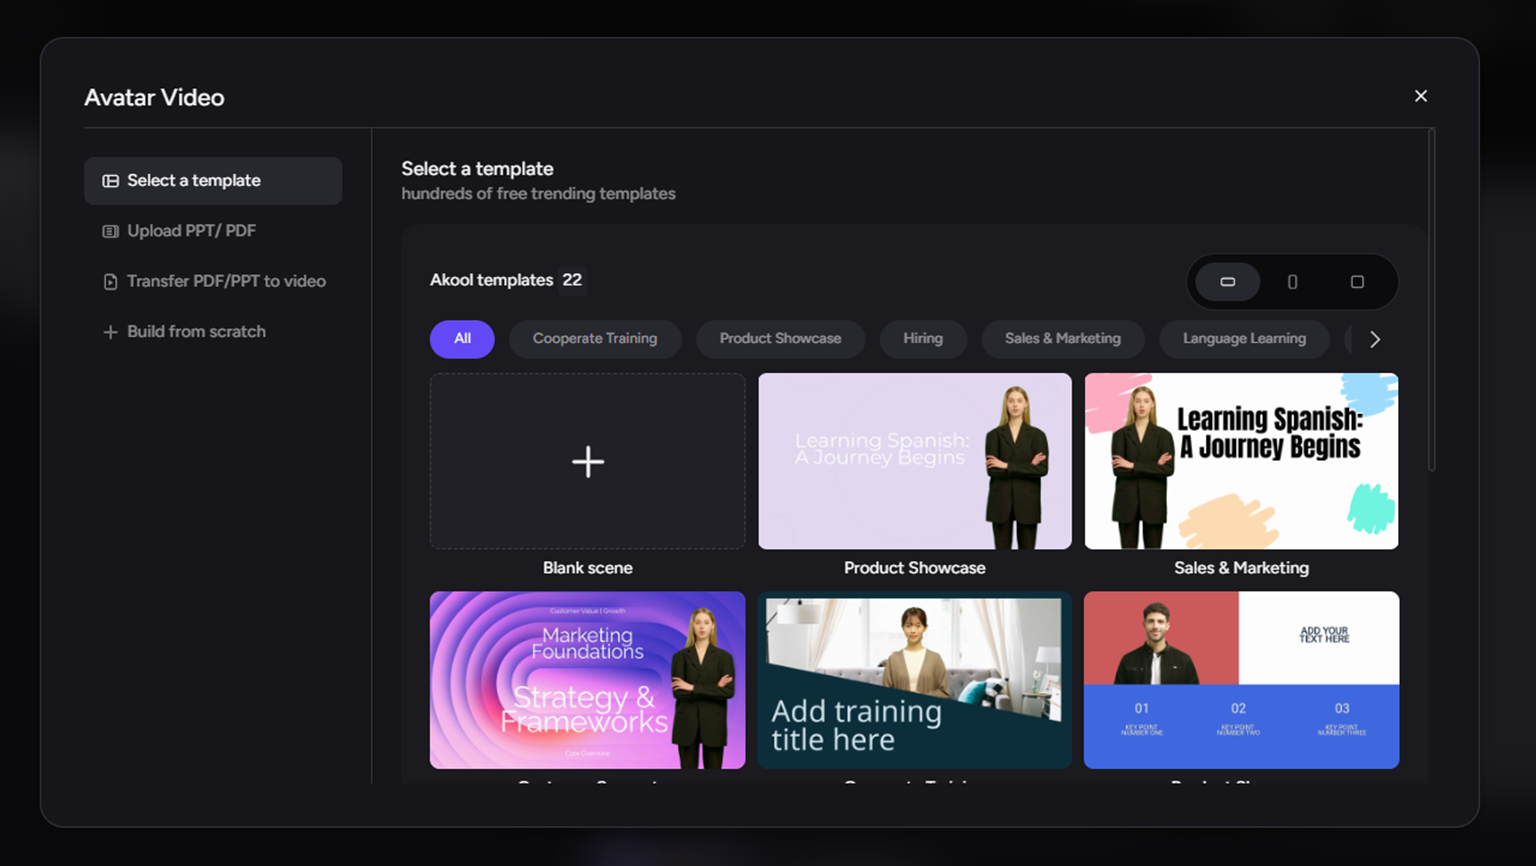Choose Transfer PDF/PPT to video
1536x866 pixels.
point(213,281)
